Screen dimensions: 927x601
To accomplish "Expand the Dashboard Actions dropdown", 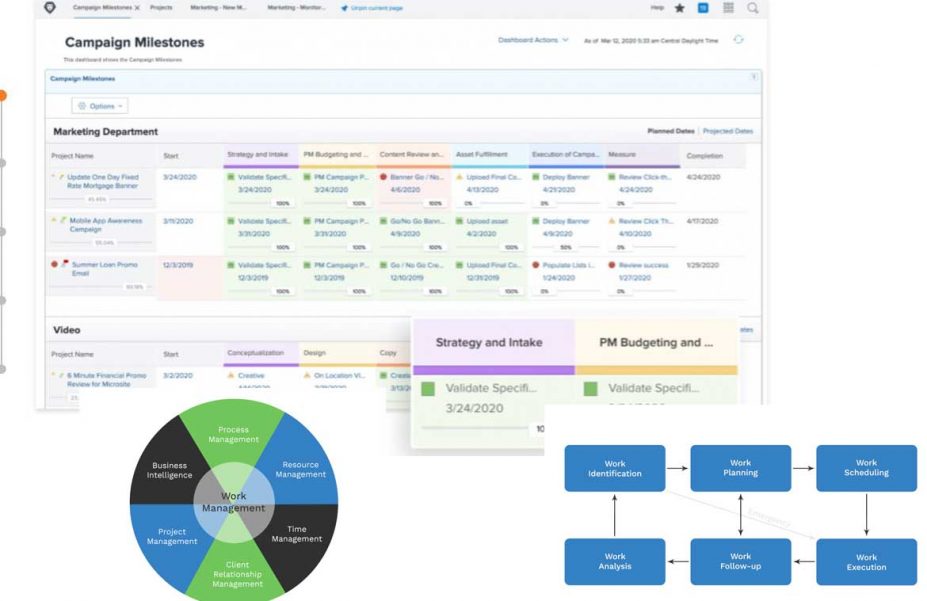I will pos(534,40).
